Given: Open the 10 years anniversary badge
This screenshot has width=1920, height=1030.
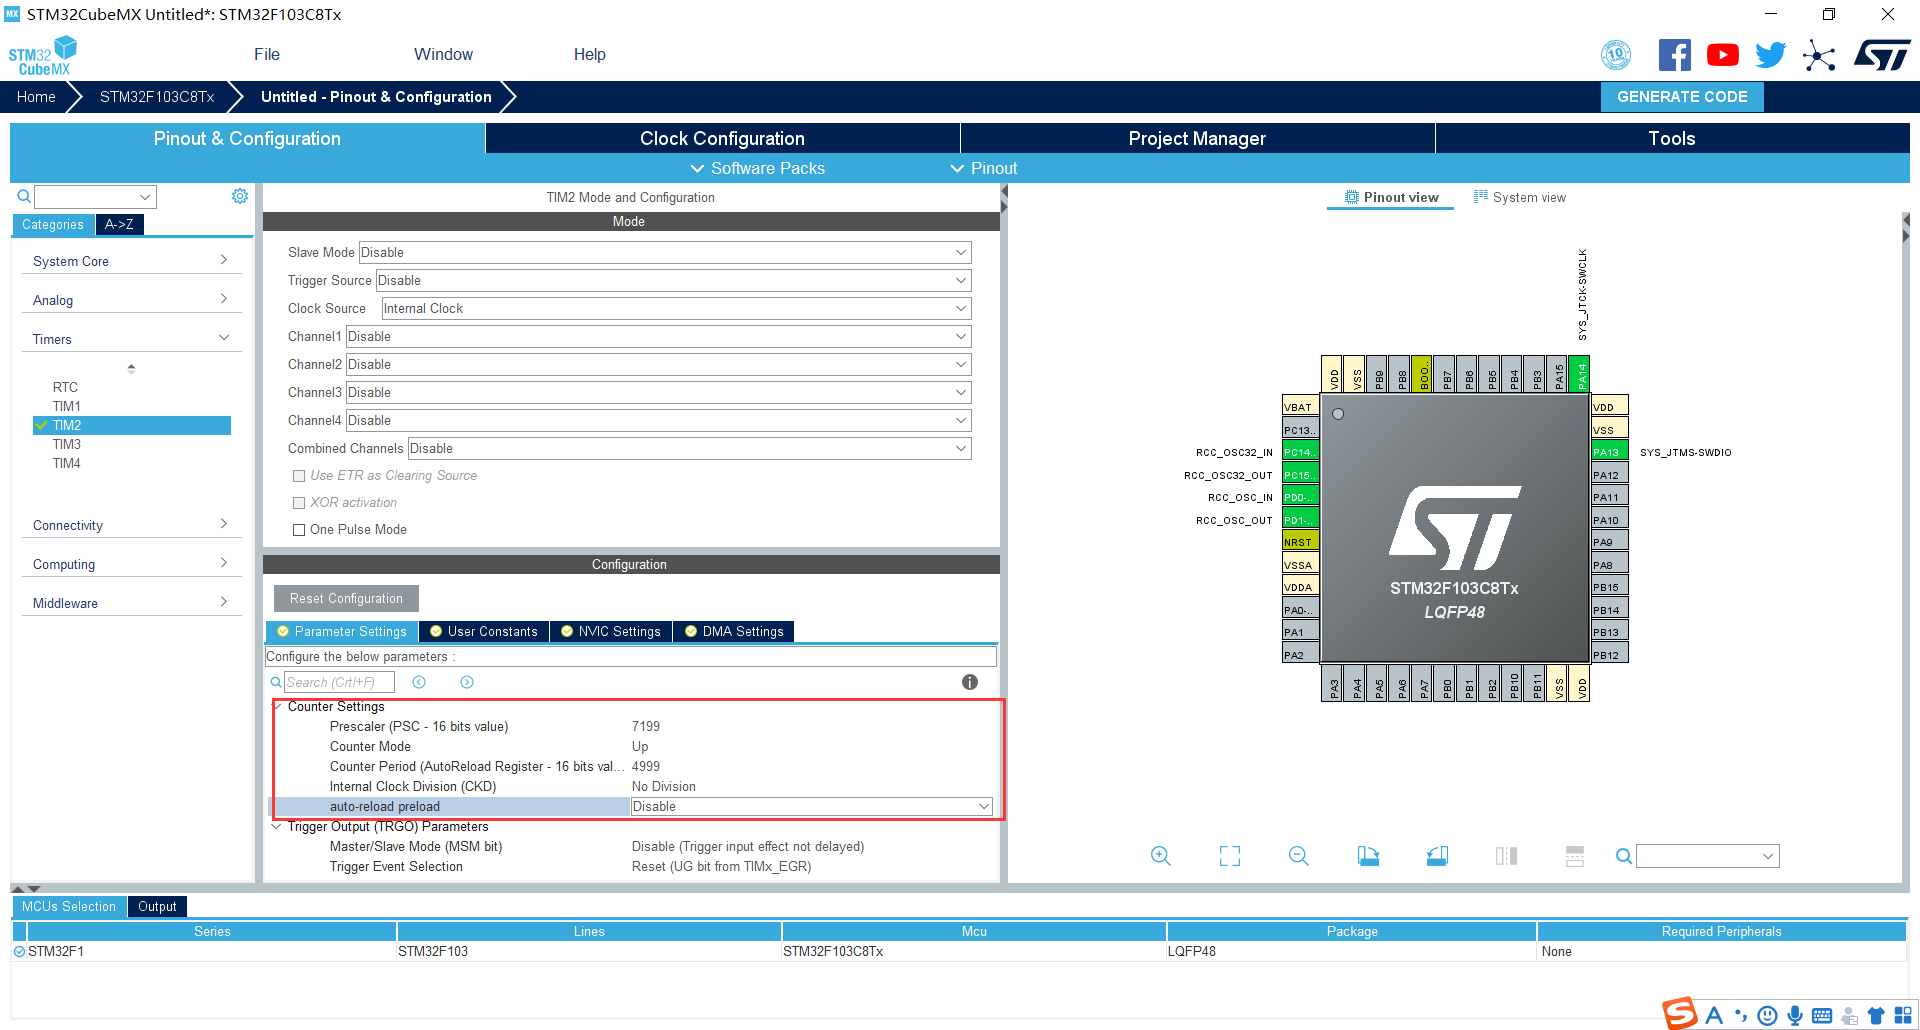Looking at the screenshot, I should click(1616, 55).
